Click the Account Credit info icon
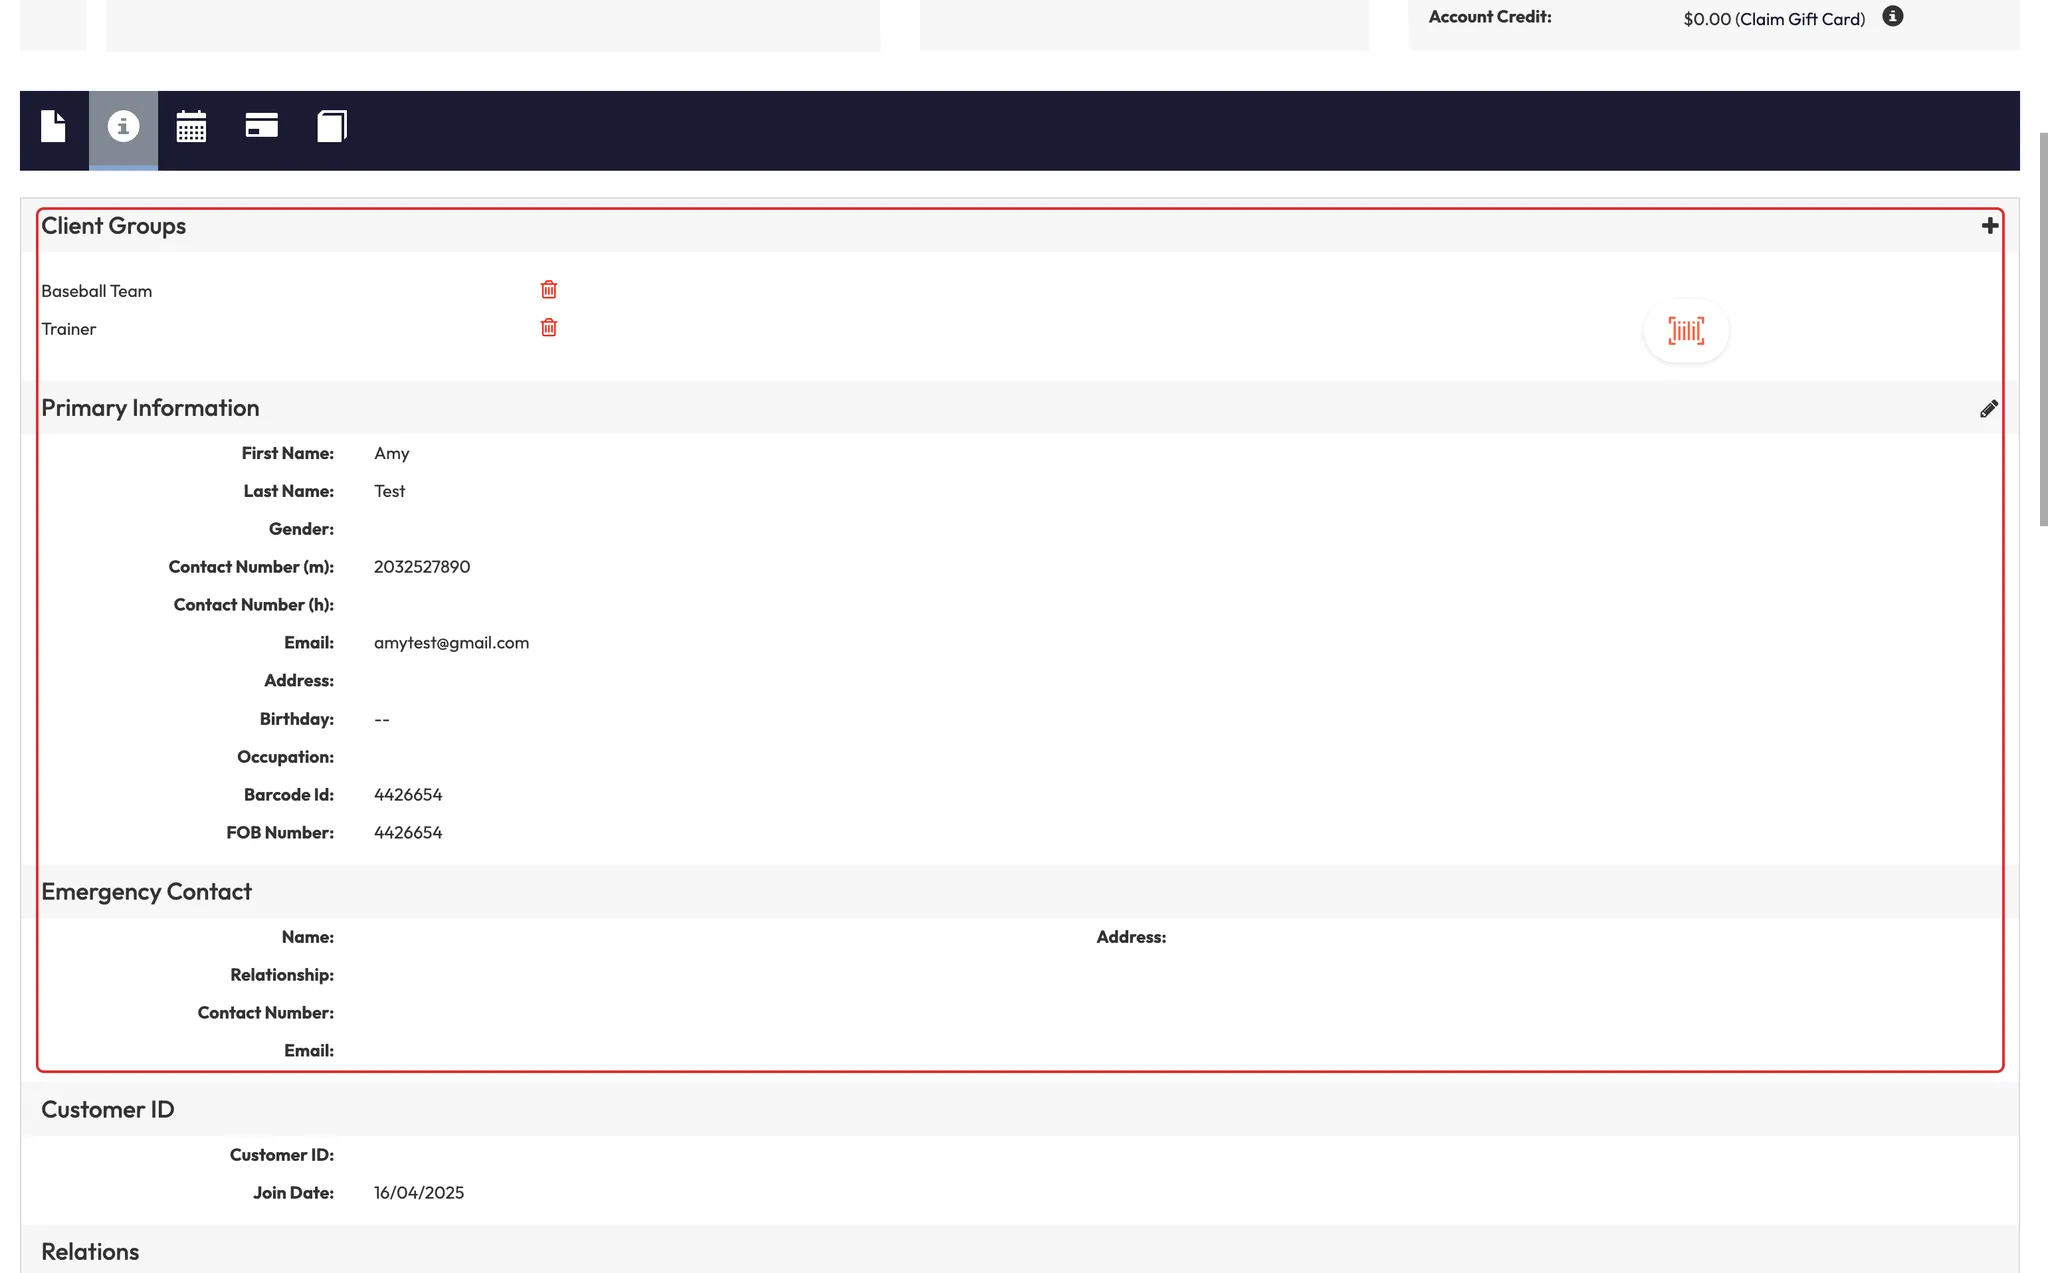 point(1892,17)
